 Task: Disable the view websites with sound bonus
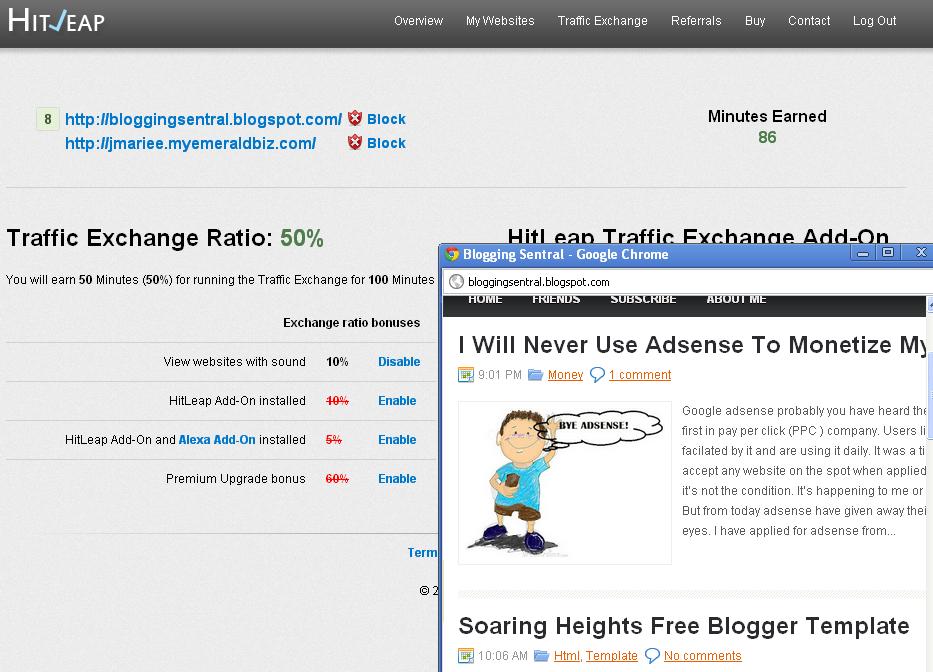(400, 362)
